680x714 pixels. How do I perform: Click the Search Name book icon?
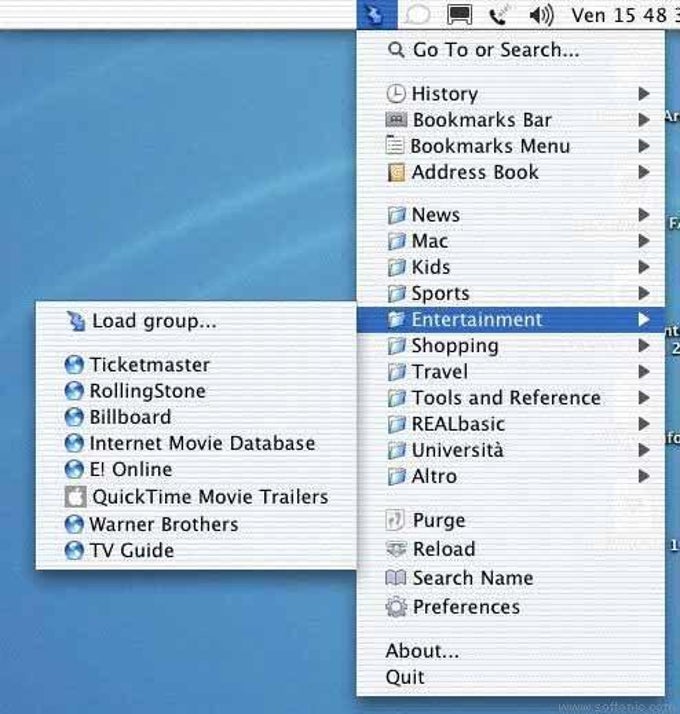click(x=396, y=578)
